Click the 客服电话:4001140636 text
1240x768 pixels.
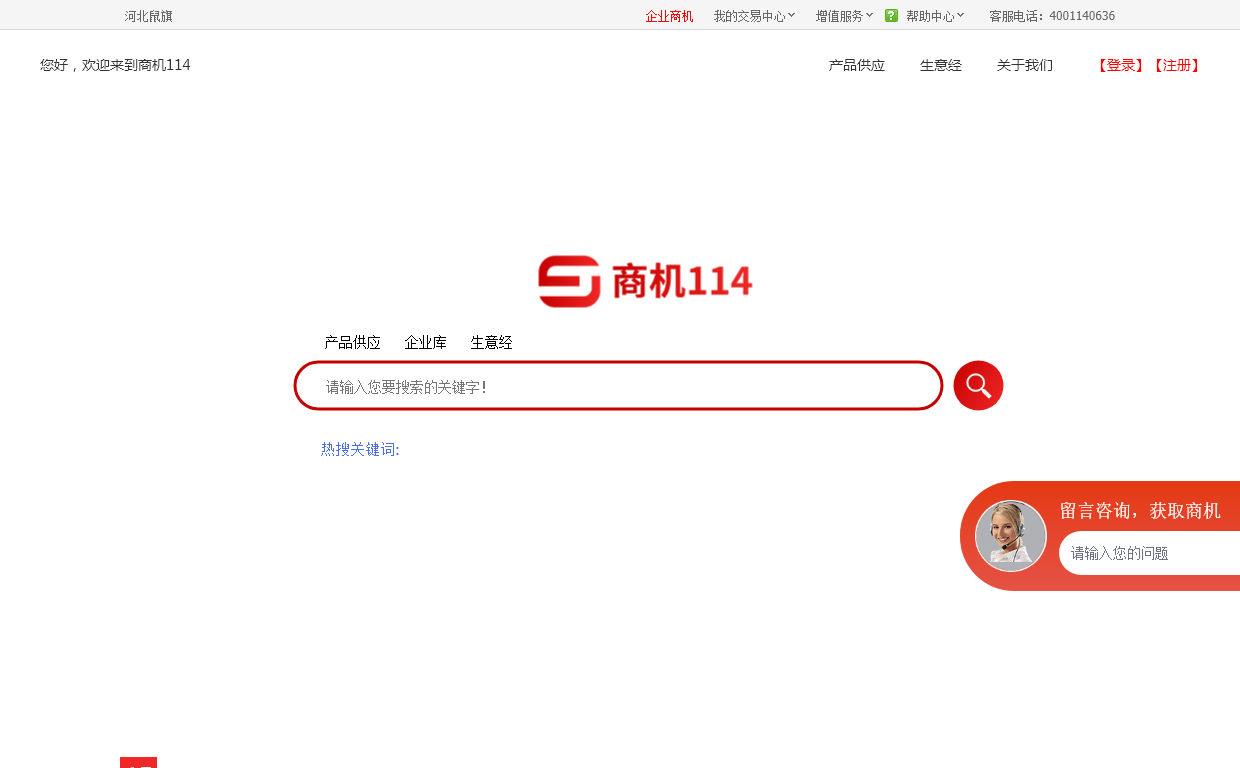click(x=1052, y=16)
